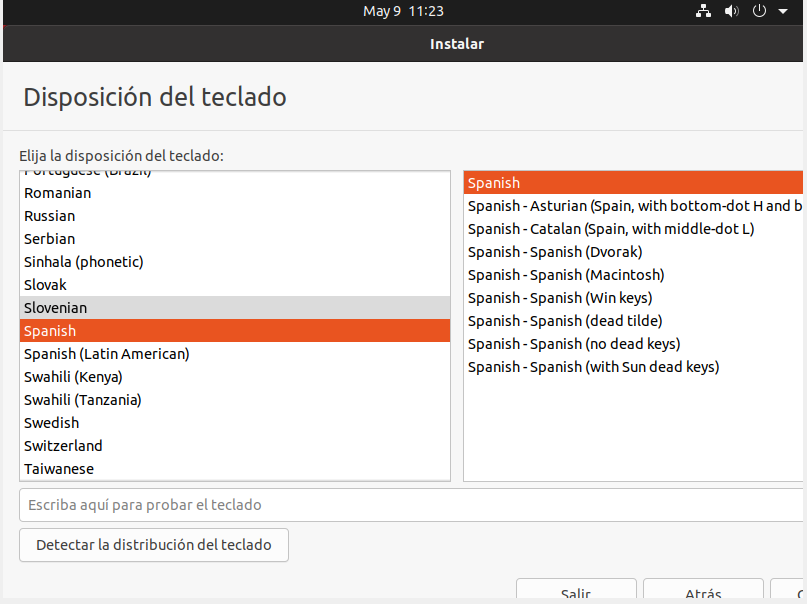807x604 pixels.
Task: Open the network status icon in top bar
Action: (x=702, y=11)
